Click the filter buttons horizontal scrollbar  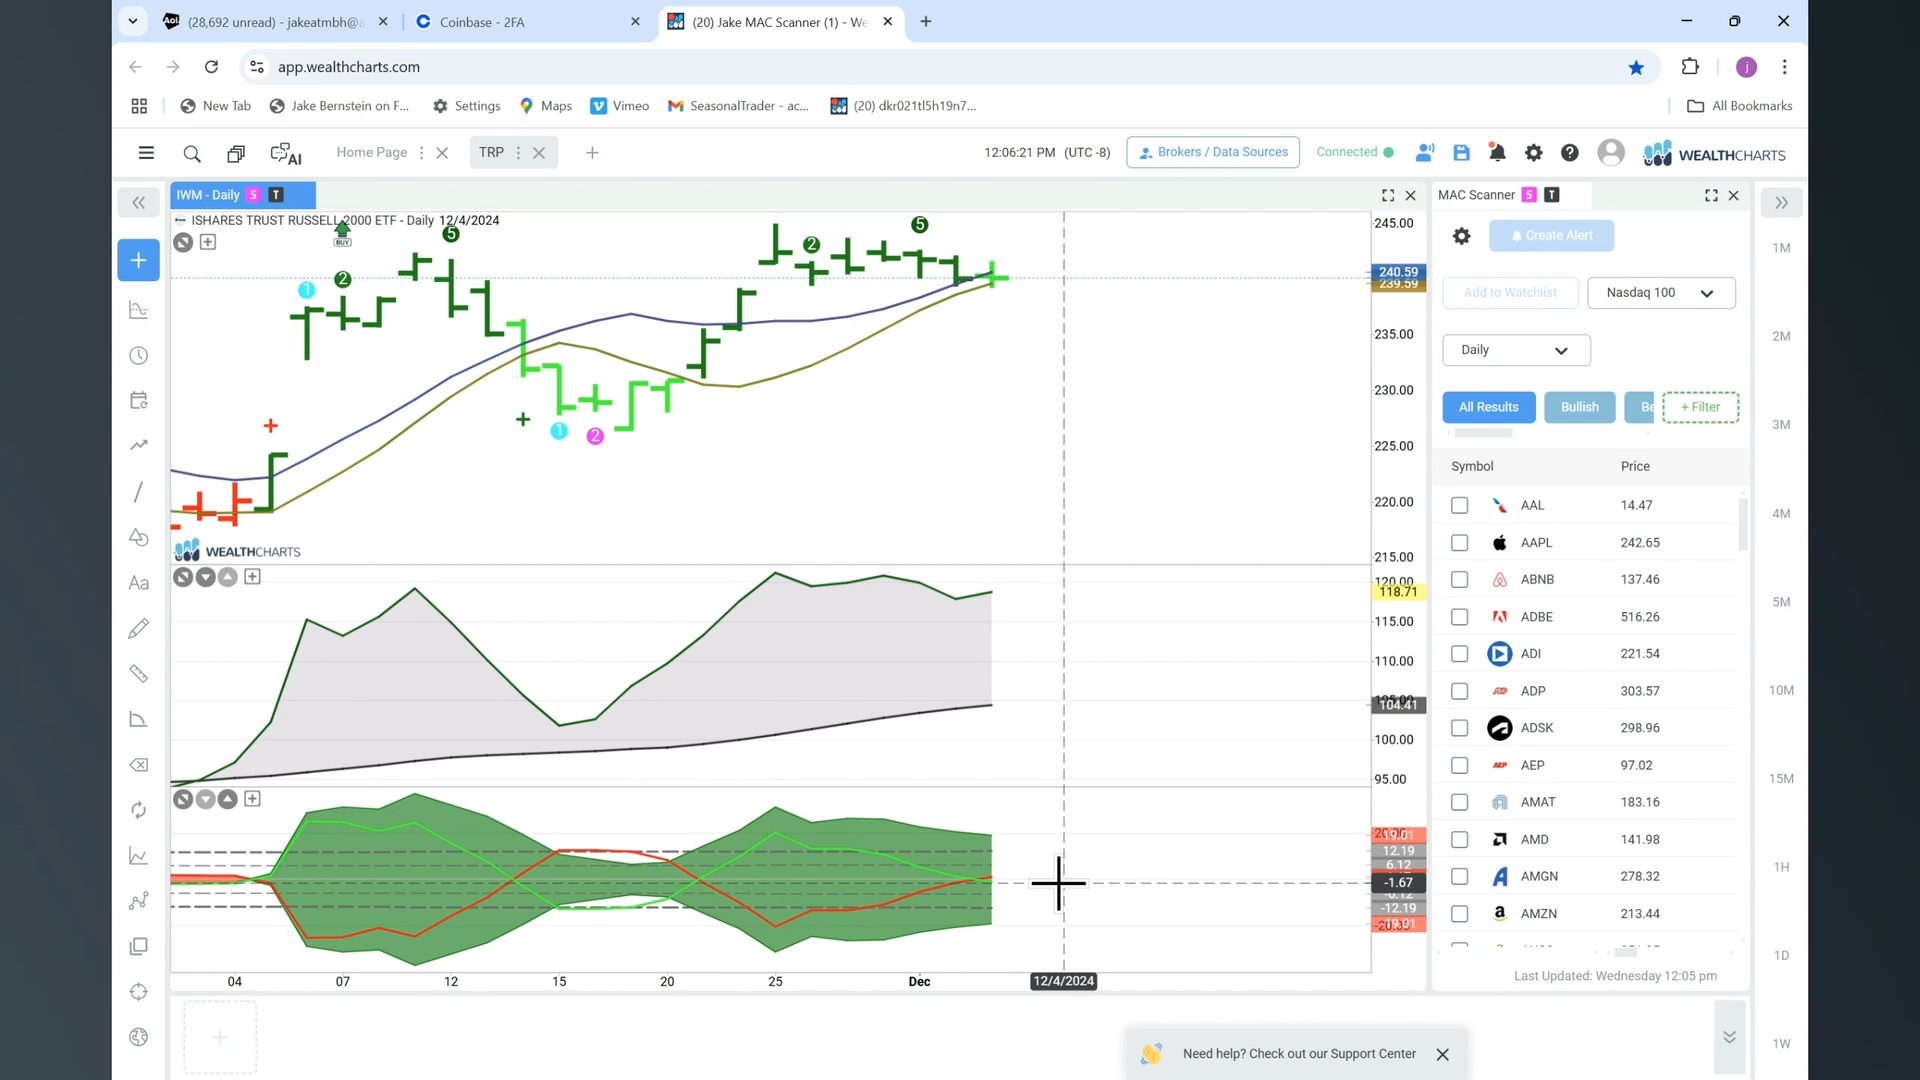1483,433
